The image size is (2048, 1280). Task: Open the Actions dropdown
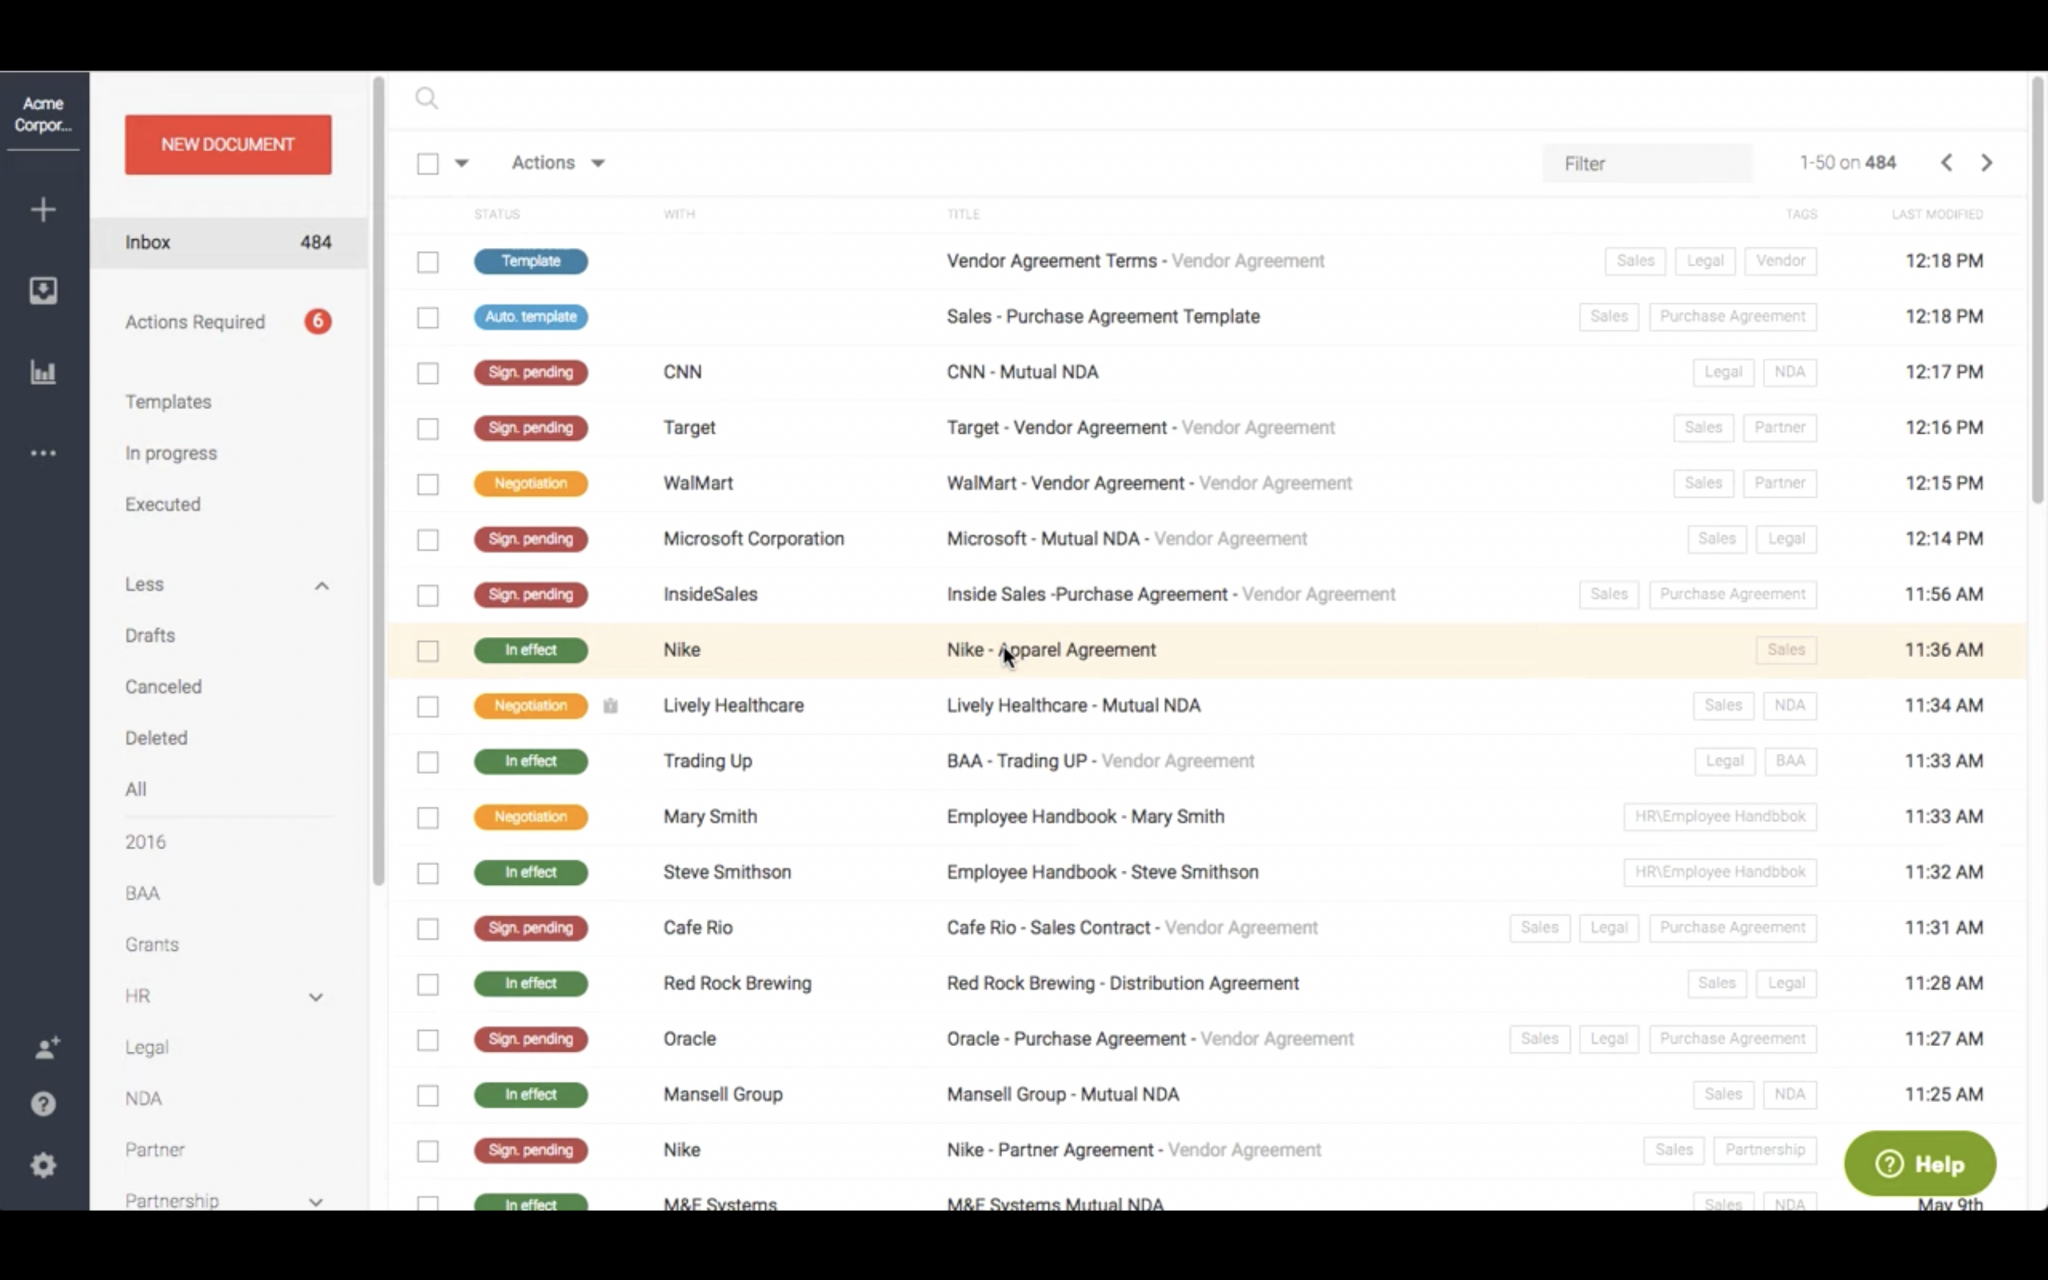557,163
